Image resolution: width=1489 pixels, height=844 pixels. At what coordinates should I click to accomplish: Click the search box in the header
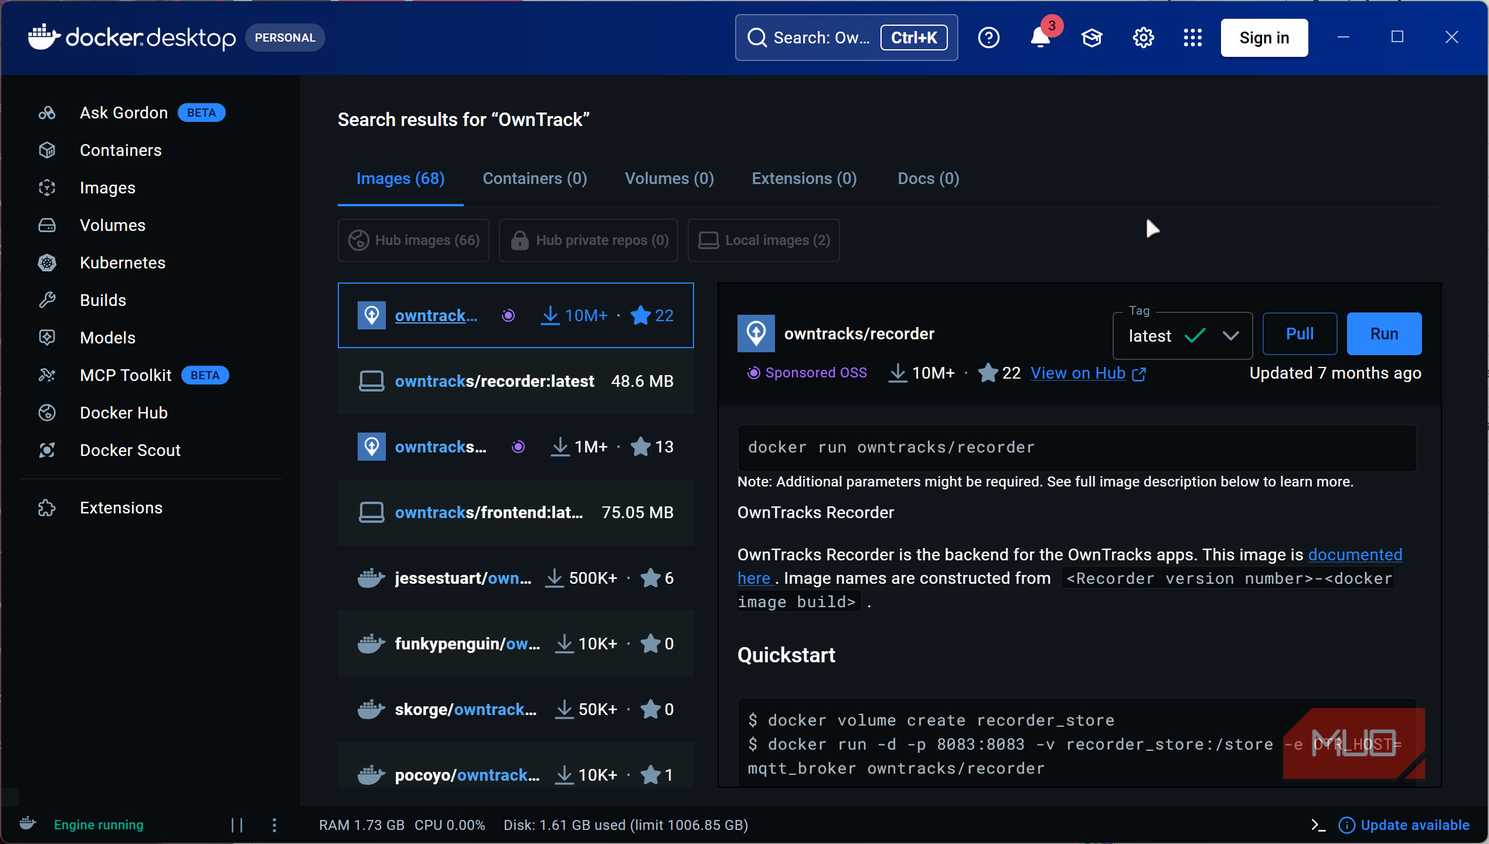coord(846,38)
